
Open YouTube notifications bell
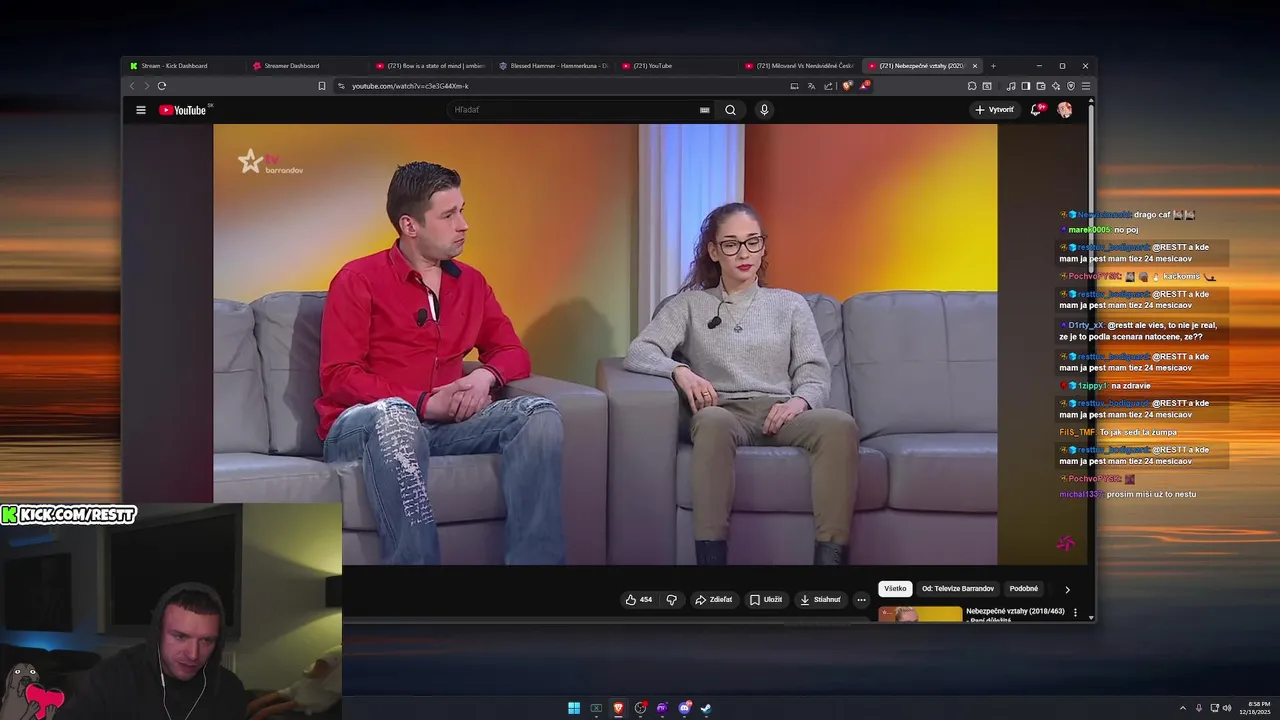pos(1037,110)
